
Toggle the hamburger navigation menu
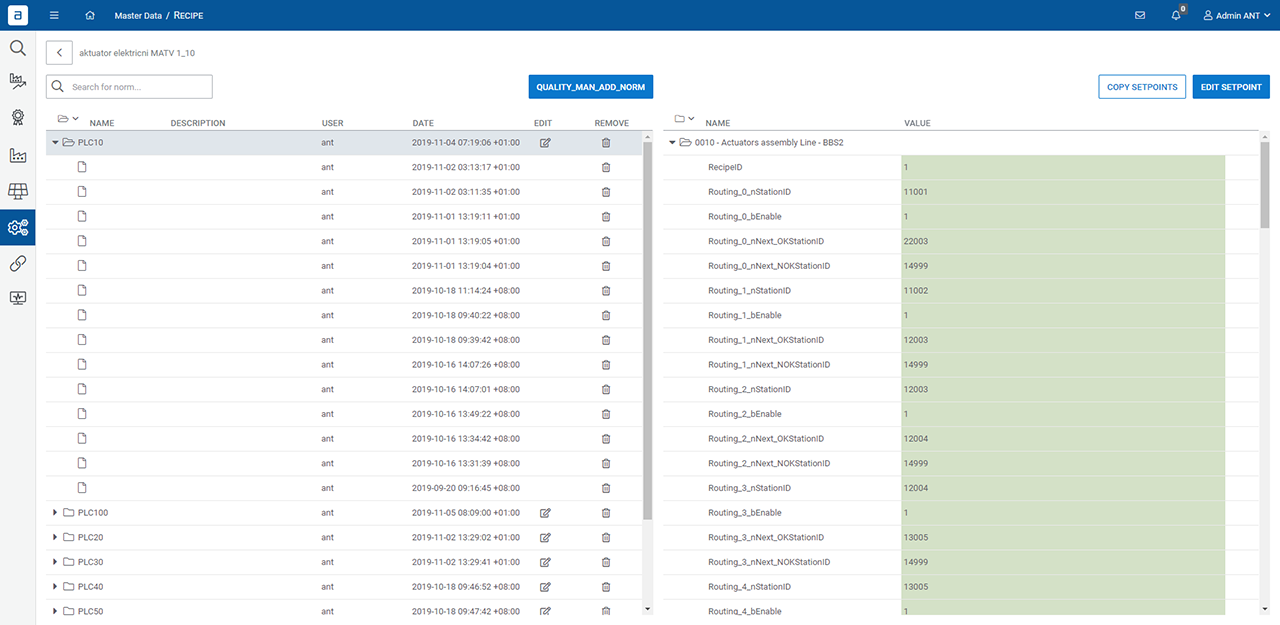click(x=54, y=16)
